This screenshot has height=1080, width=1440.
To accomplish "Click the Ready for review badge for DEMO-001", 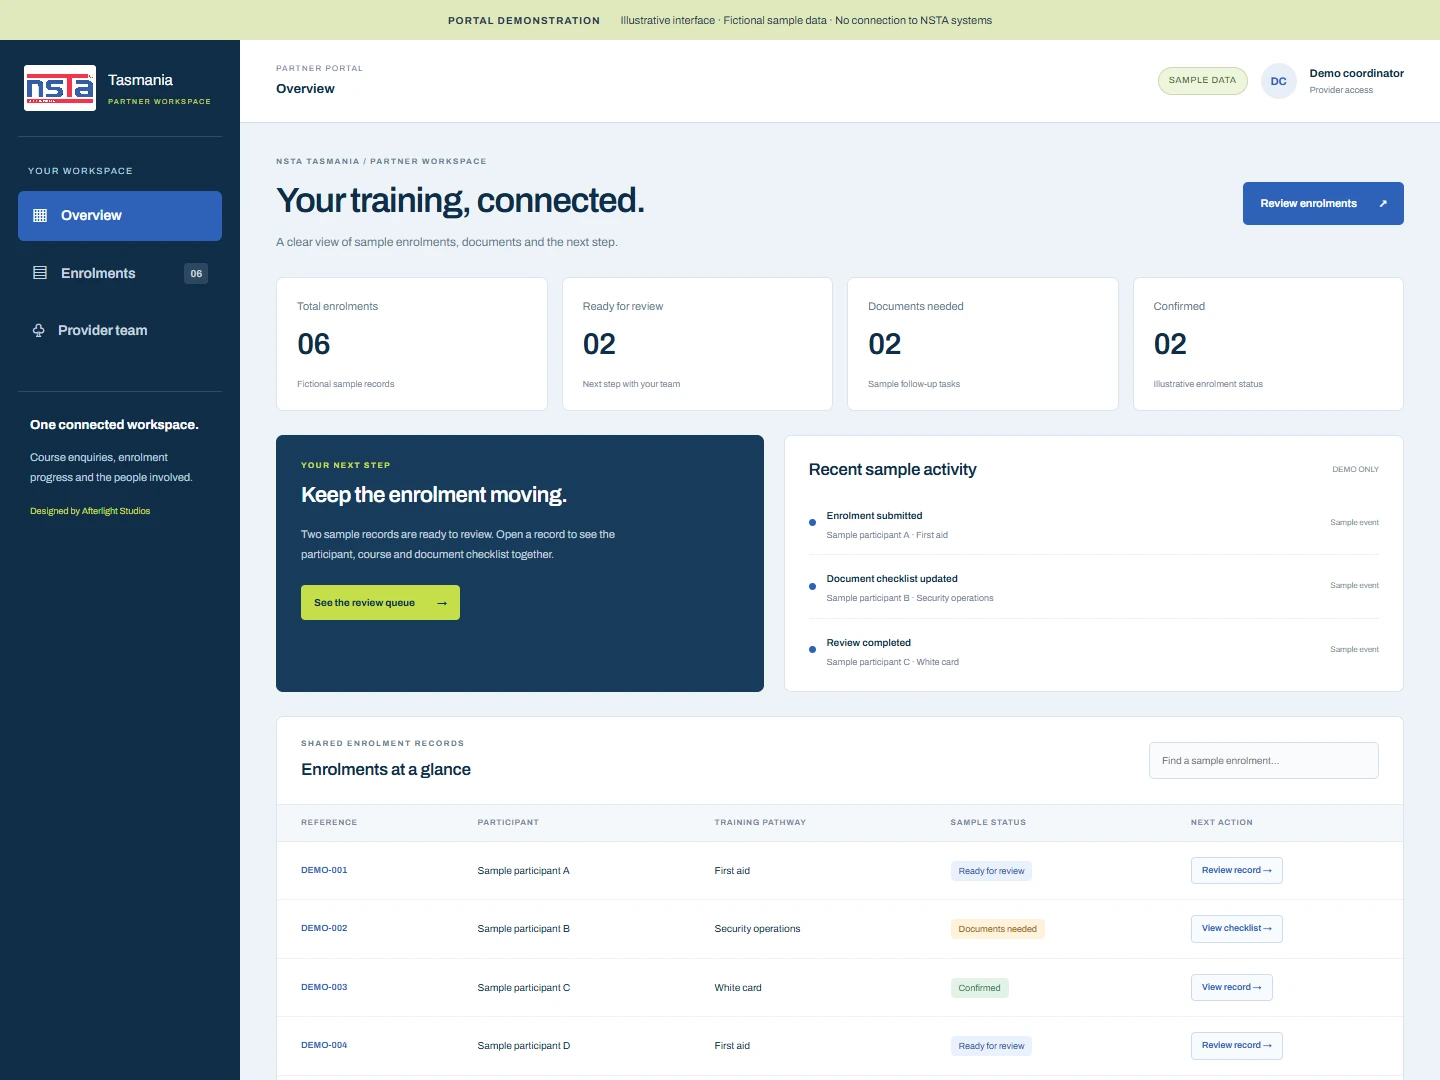I will pyautogui.click(x=991, y=871).
